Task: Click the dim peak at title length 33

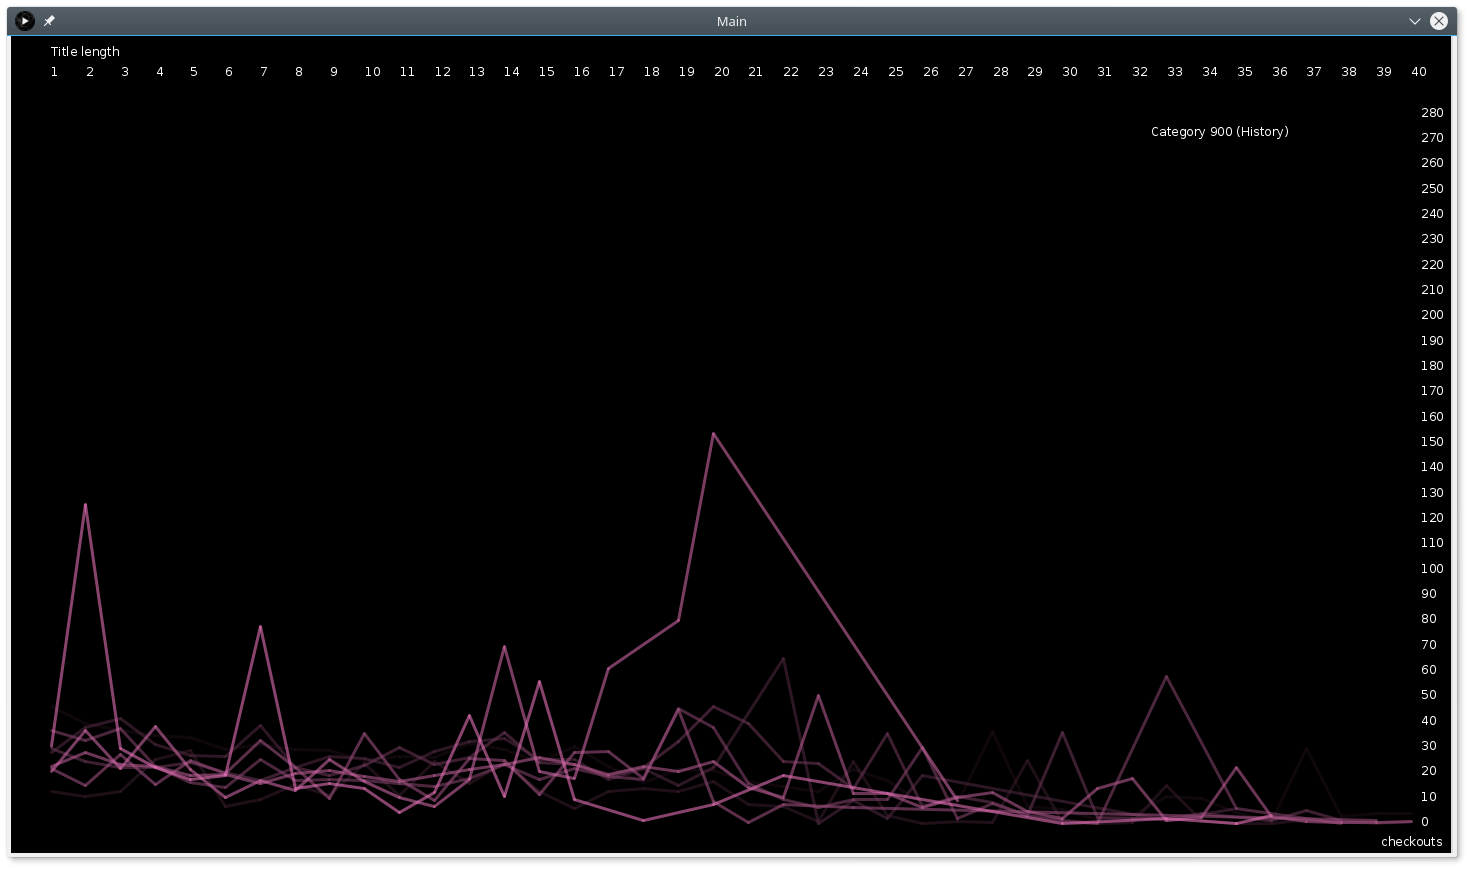Action: tap(1166, 677)
